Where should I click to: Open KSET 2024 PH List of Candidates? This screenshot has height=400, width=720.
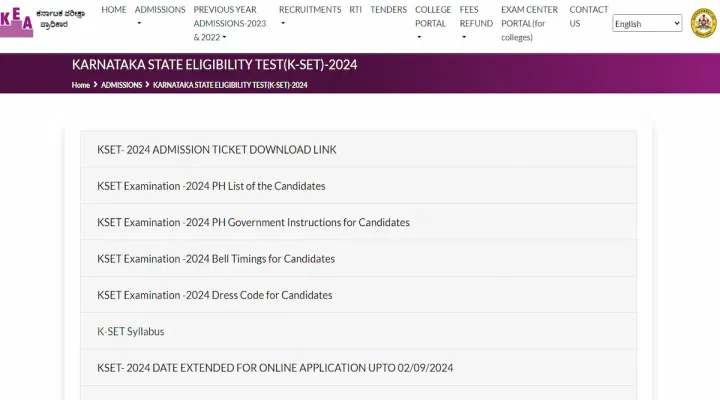tap(211, 186)
